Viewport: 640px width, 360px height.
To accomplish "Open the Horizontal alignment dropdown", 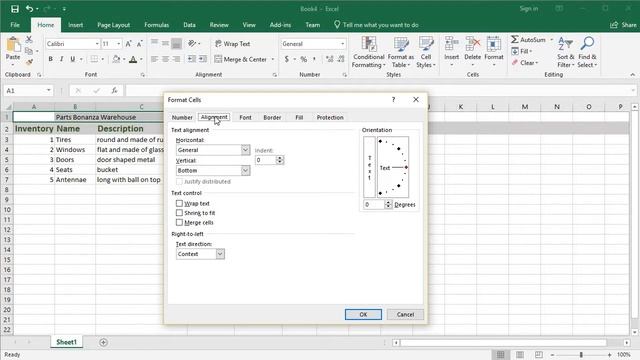I will [x=245, y=150].
